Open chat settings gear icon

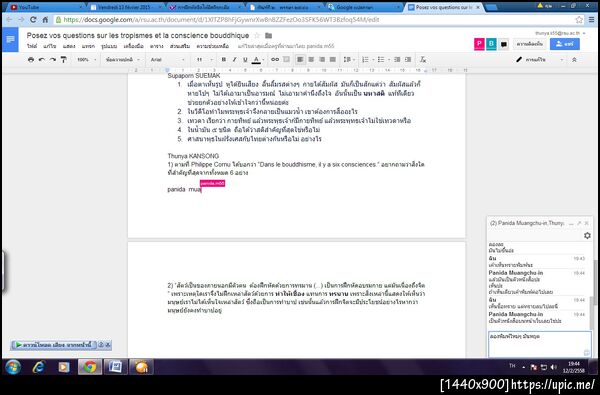click(587, 236)
